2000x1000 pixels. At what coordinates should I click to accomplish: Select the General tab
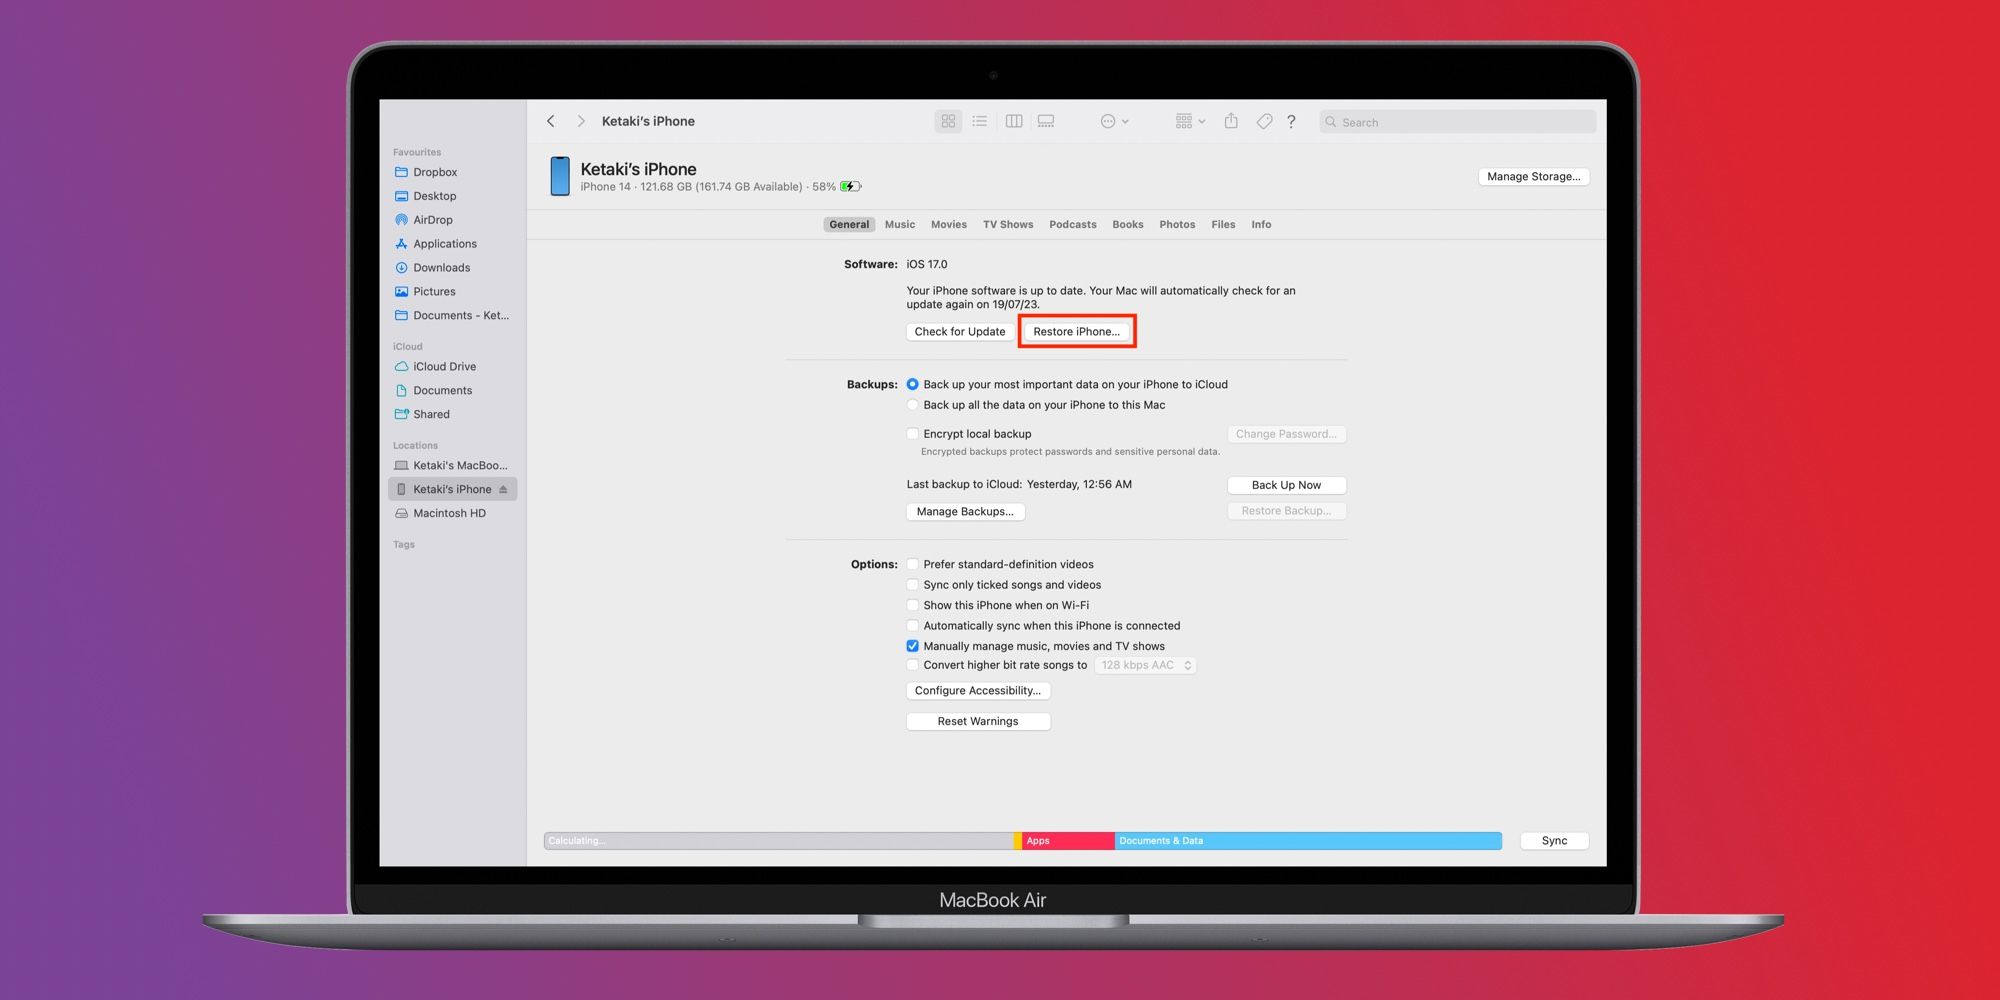[849, 225]
